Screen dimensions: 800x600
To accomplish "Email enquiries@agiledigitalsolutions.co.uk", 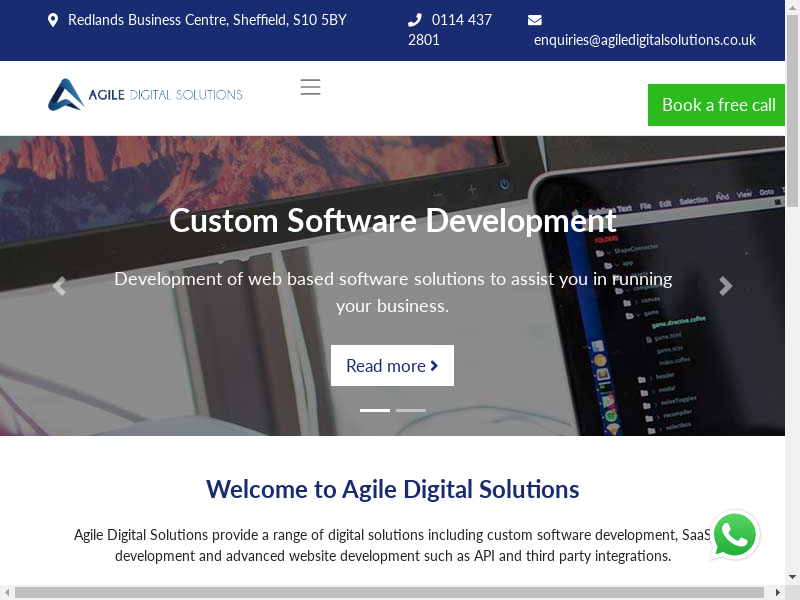I will 645,40.
